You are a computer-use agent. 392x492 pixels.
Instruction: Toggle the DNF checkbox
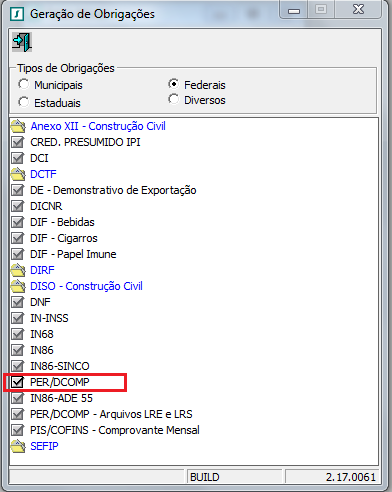(x=17, y=302)
